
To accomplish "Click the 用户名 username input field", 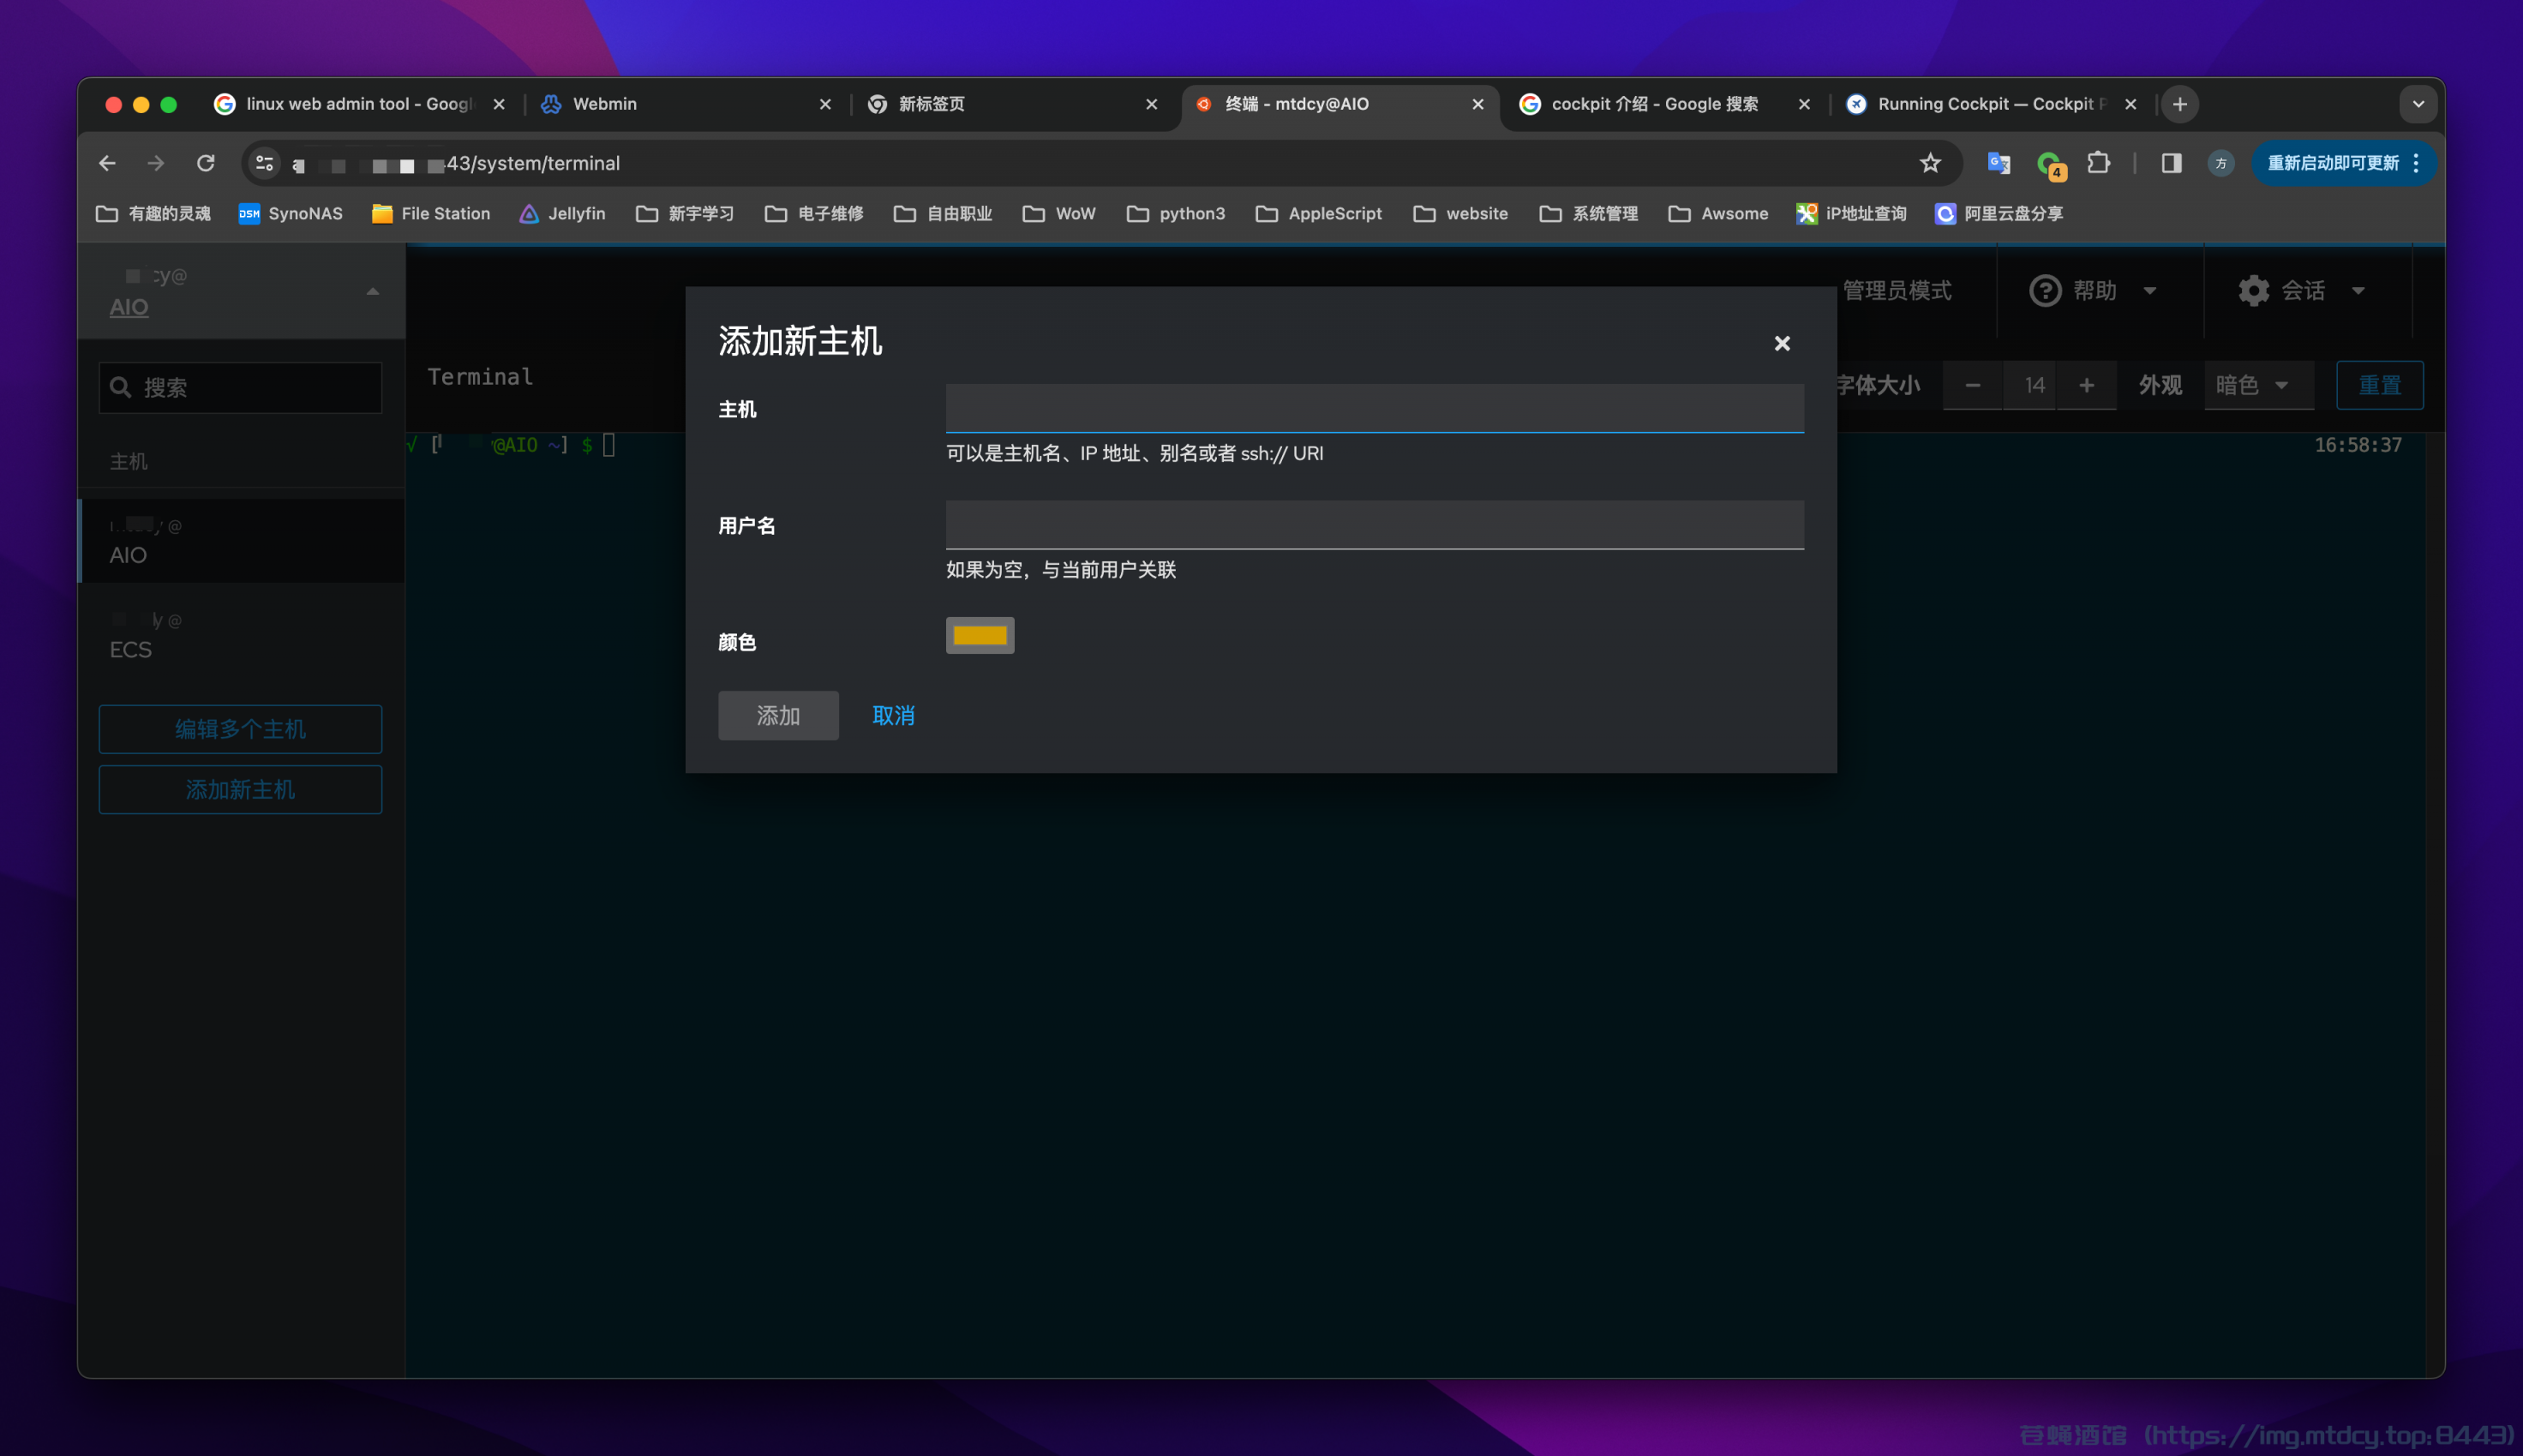I will click(1374, 524).
